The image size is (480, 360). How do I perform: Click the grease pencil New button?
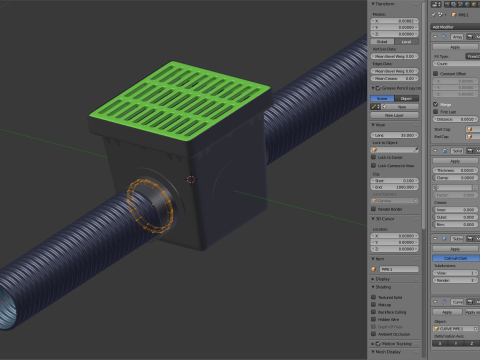pos(400,107)
